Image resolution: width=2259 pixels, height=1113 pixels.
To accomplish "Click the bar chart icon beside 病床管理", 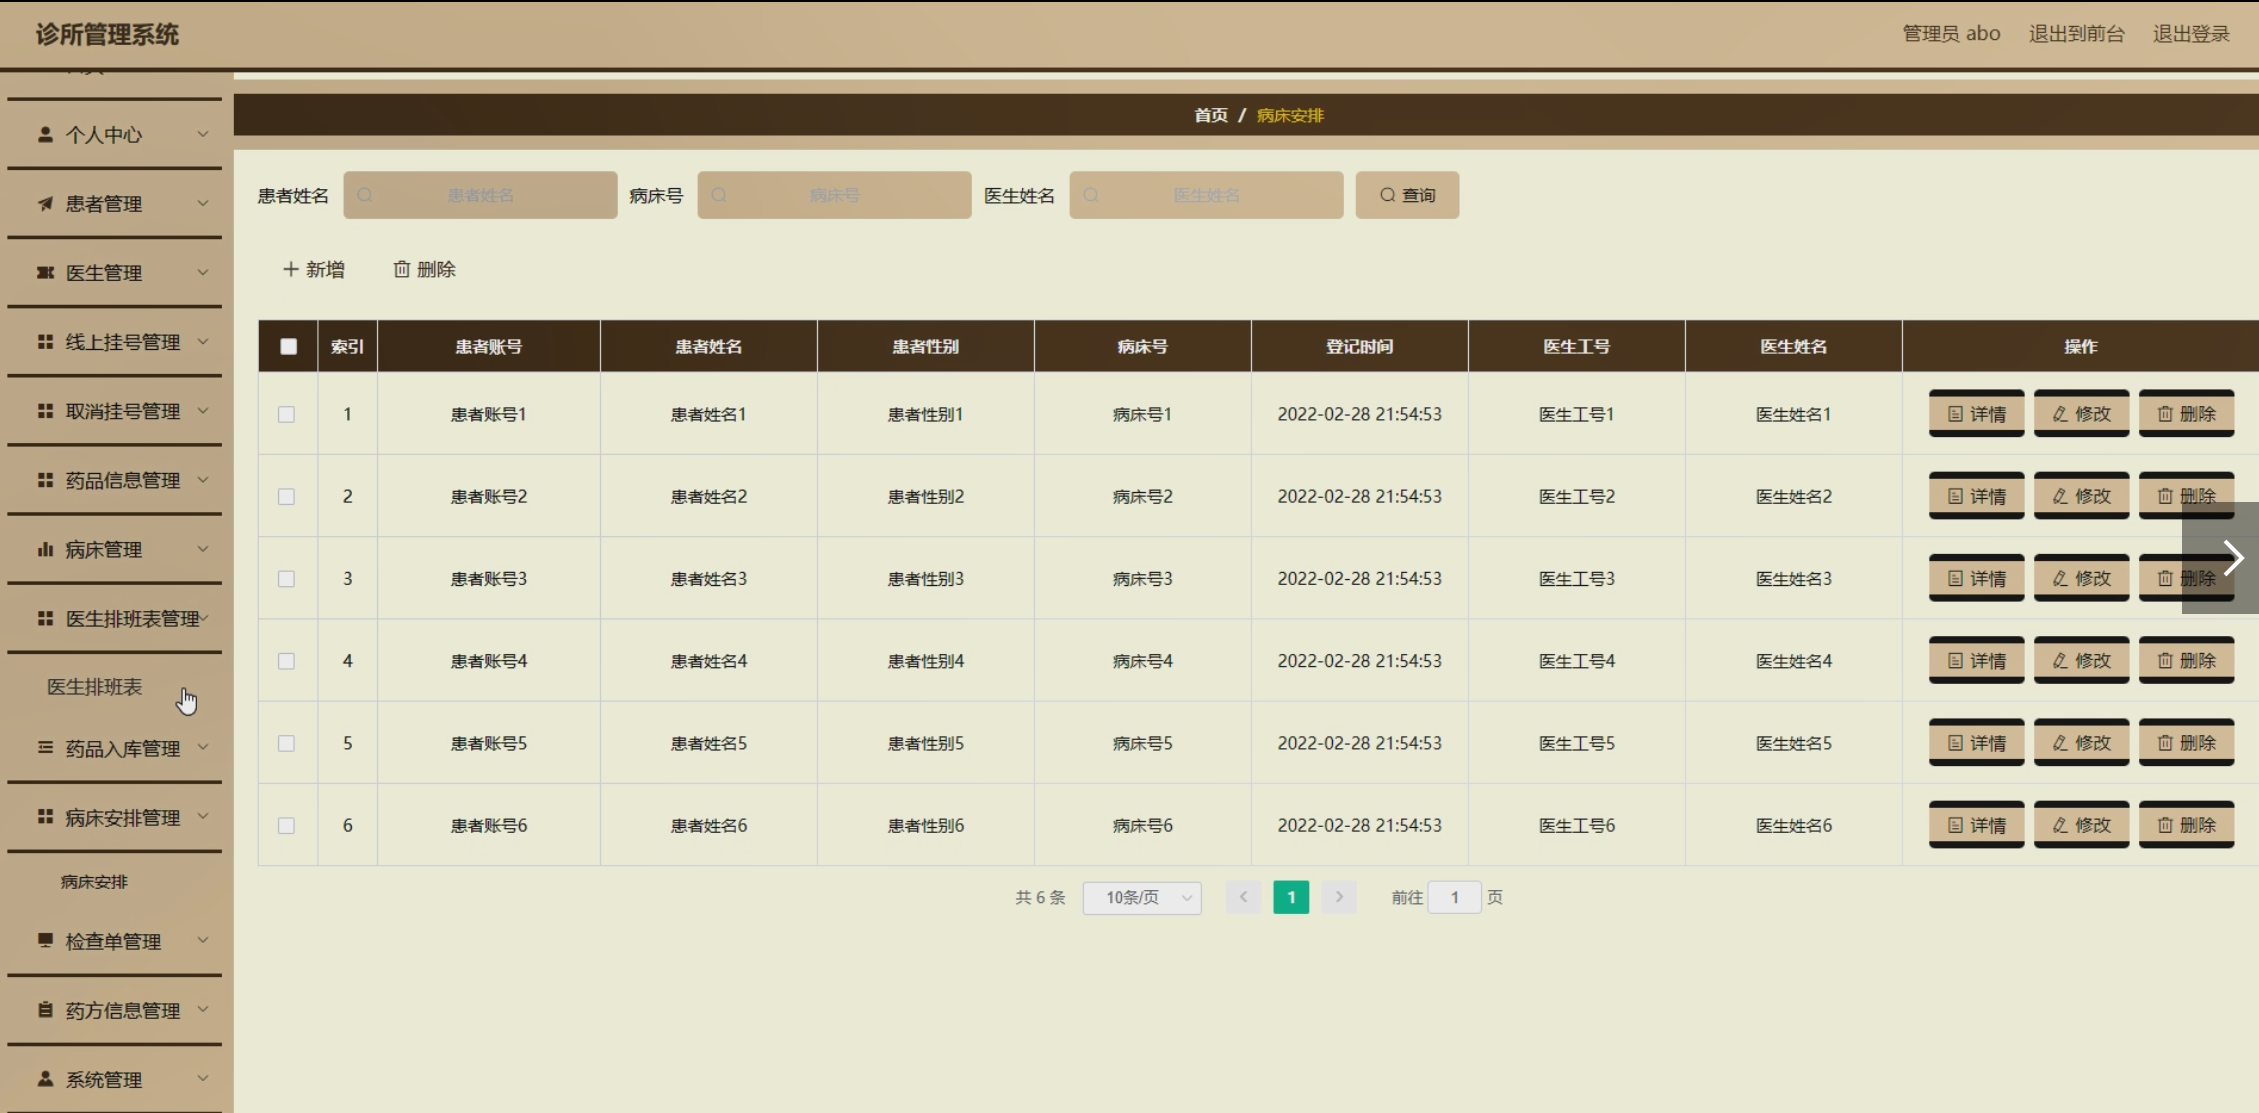I will 45,549.
